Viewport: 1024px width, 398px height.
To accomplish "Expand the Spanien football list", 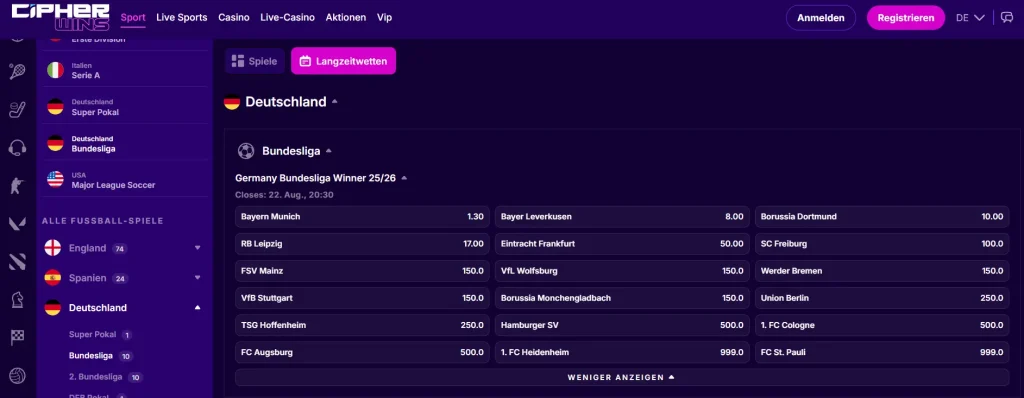I will coord(197,278).
